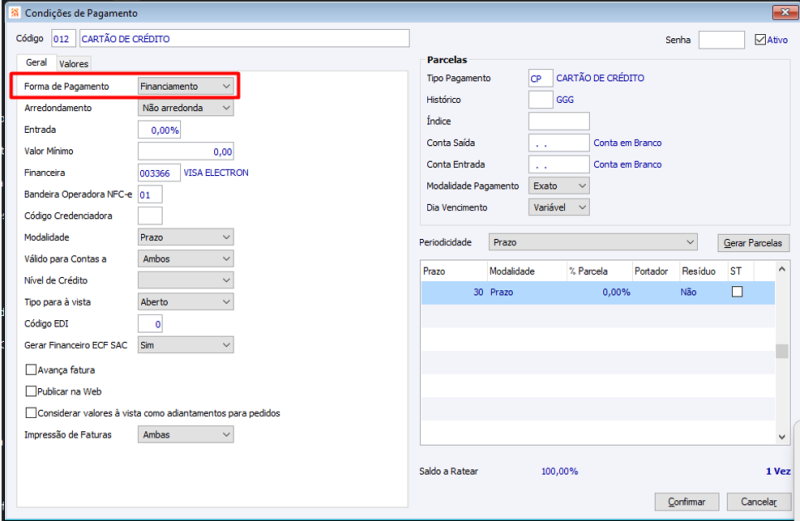
Task: Enable the Avança fatura checkbox
Action: [x=31, y=369]
